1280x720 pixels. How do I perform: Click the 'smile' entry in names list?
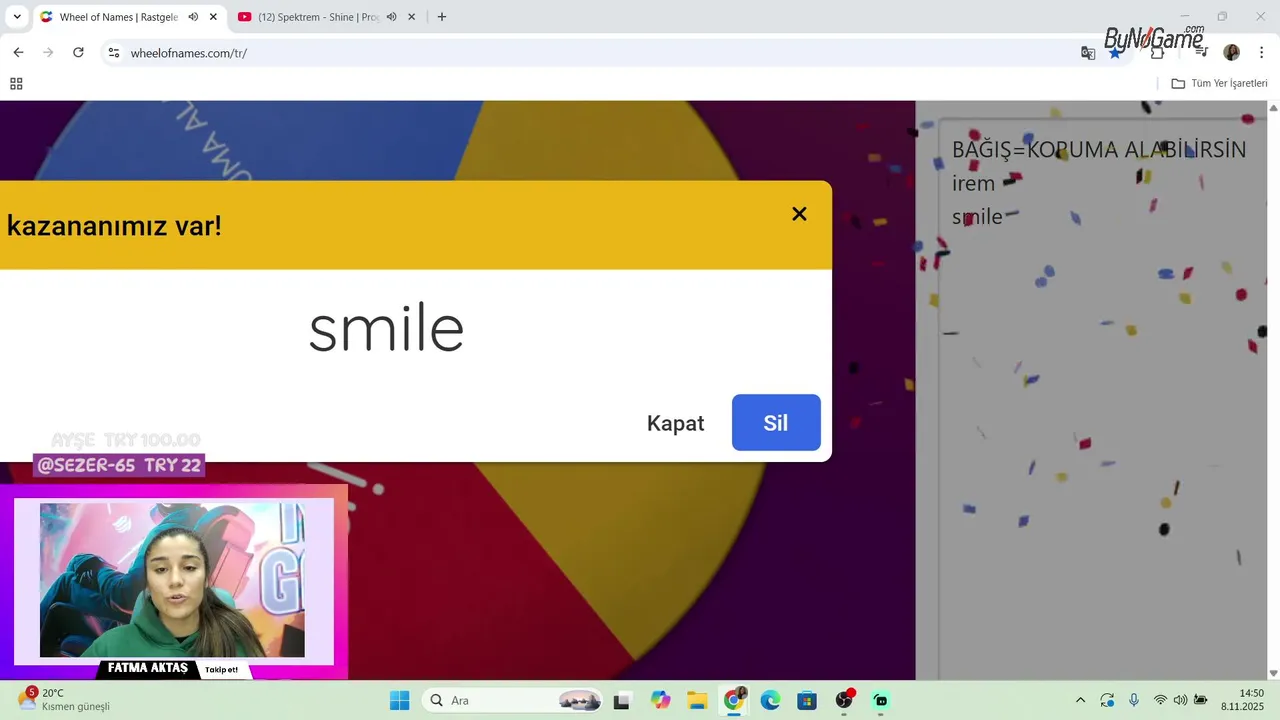click(x=977, y=217)
